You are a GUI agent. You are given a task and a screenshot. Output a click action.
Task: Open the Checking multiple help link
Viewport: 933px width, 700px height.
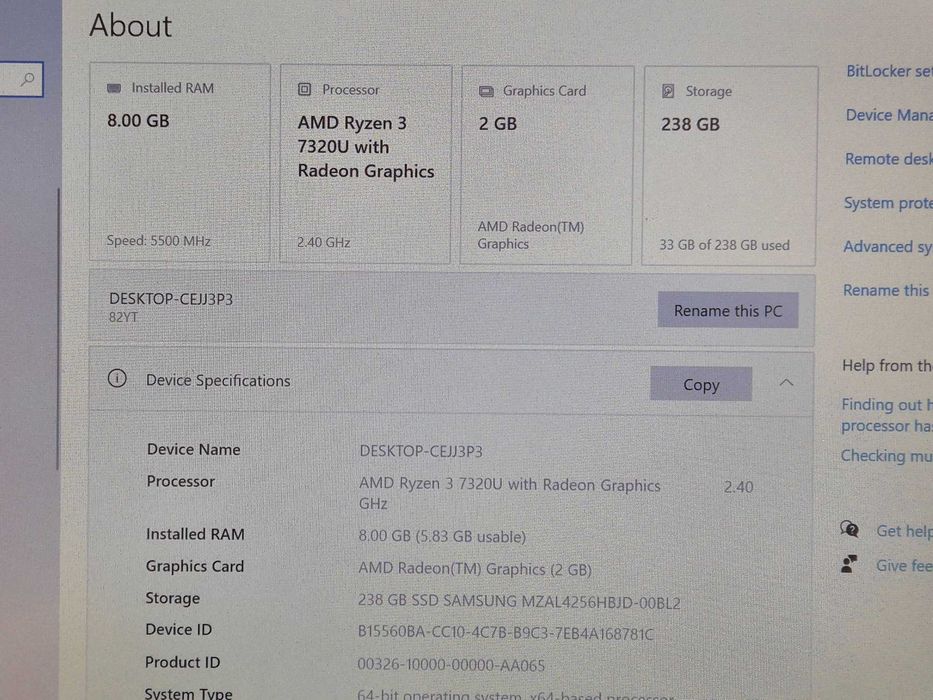point(887,456)
